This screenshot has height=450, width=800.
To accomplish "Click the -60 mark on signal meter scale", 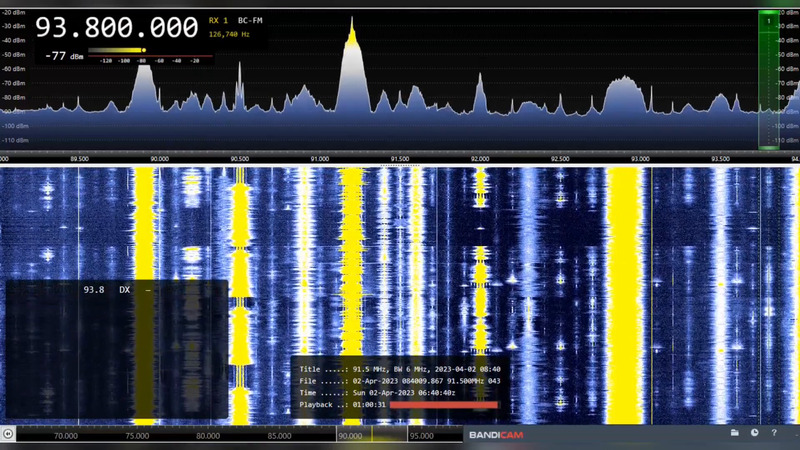I will [x=159, y=61].
